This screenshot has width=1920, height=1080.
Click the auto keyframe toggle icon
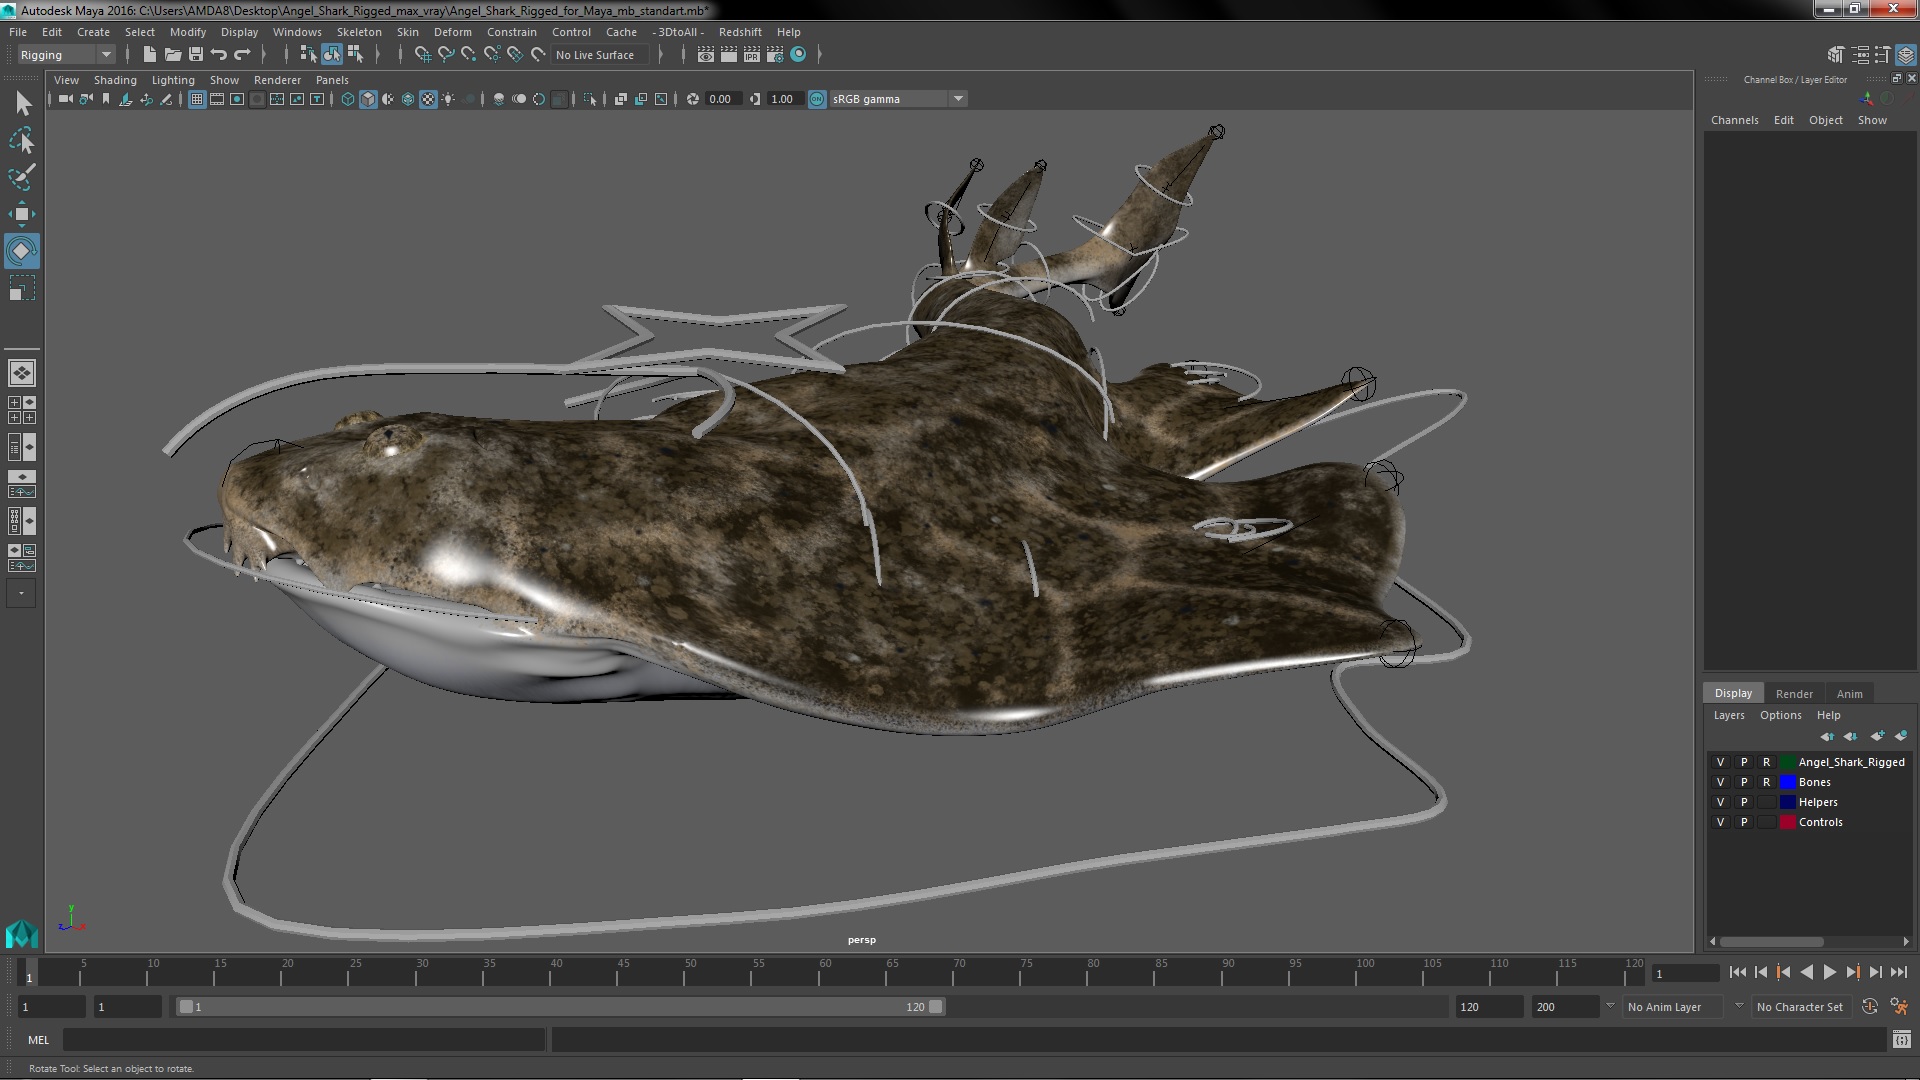coord(1869,1007)
